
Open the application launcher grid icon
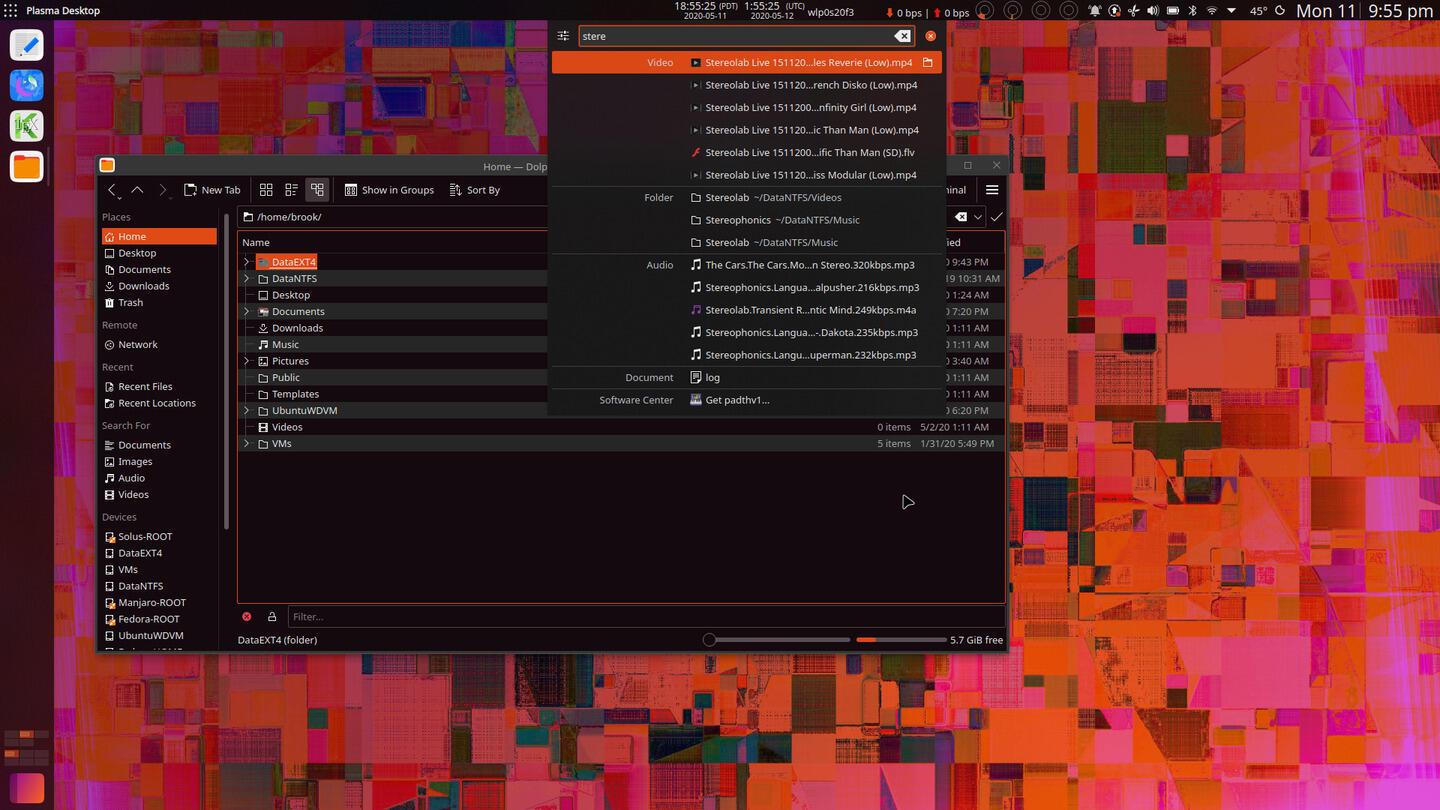(11, 11)
